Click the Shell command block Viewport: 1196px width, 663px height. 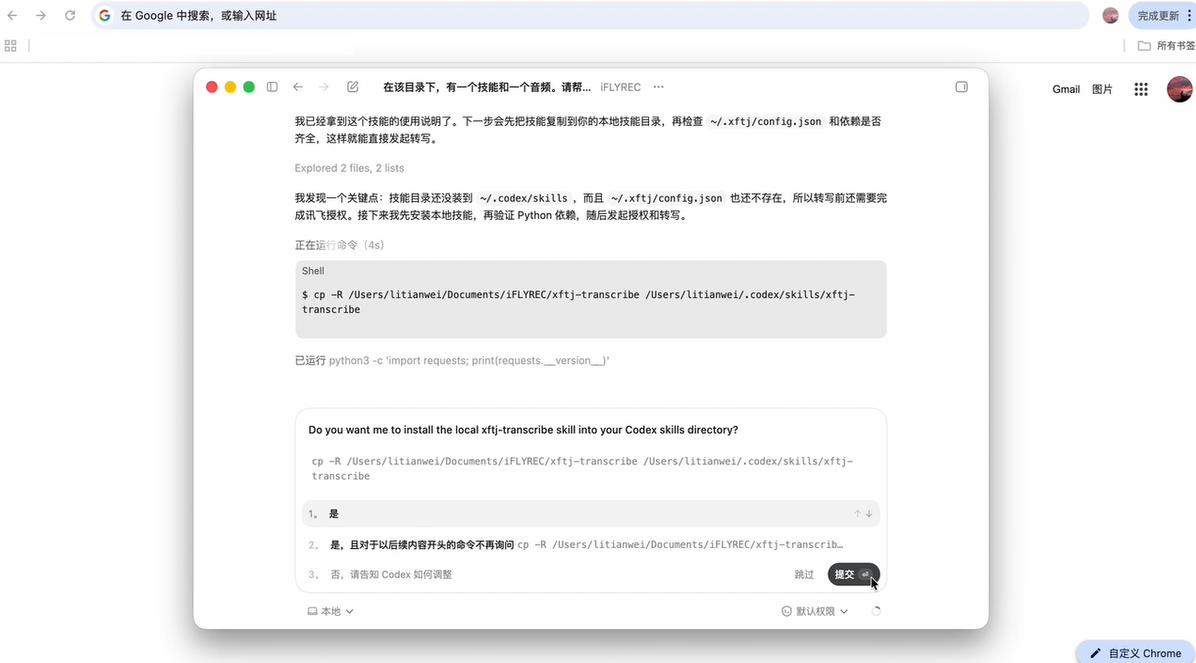coord(591,299)
